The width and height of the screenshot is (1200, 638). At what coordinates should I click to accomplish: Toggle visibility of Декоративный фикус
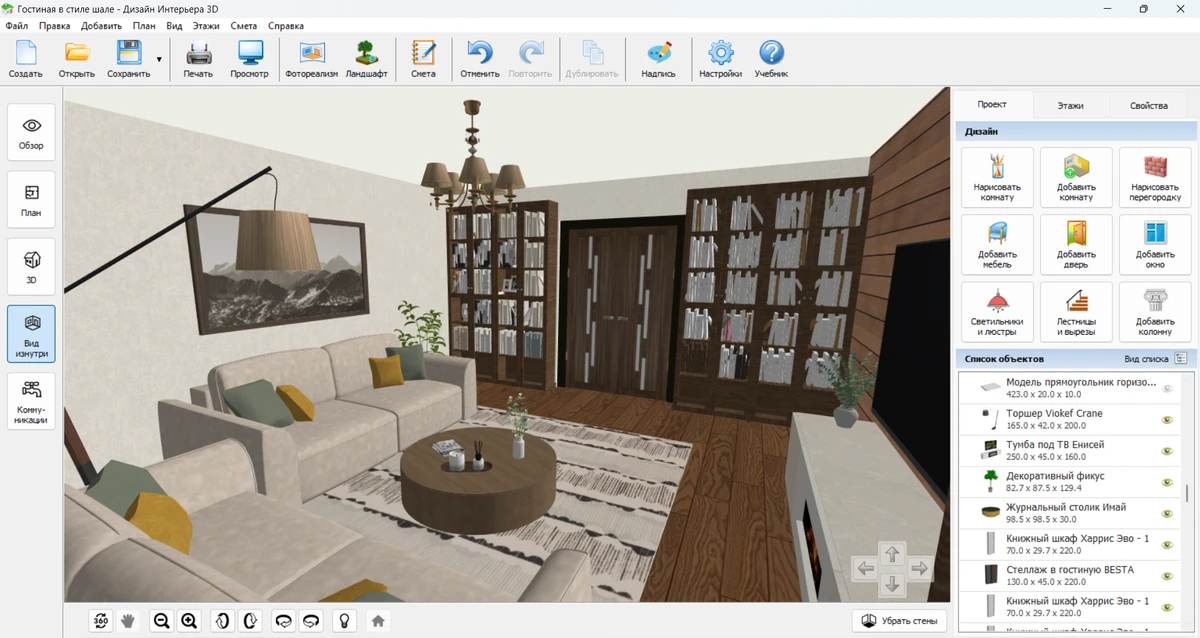point(1166,483)
